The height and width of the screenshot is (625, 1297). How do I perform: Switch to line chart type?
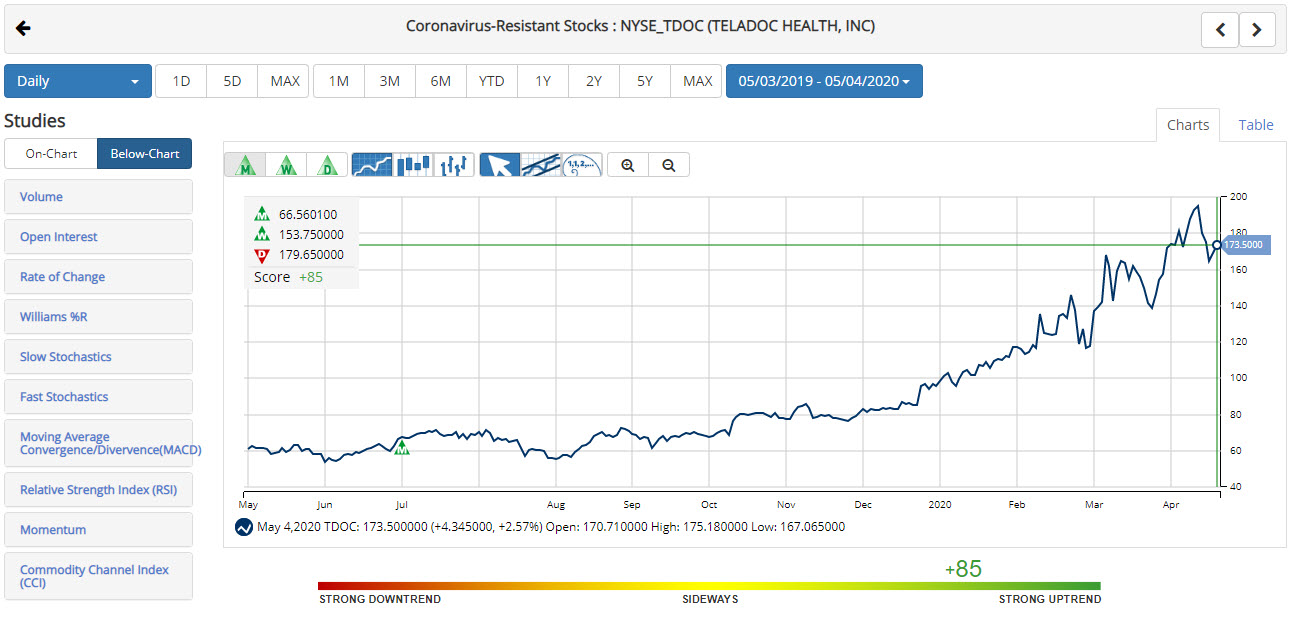click(x=372, y=165)
